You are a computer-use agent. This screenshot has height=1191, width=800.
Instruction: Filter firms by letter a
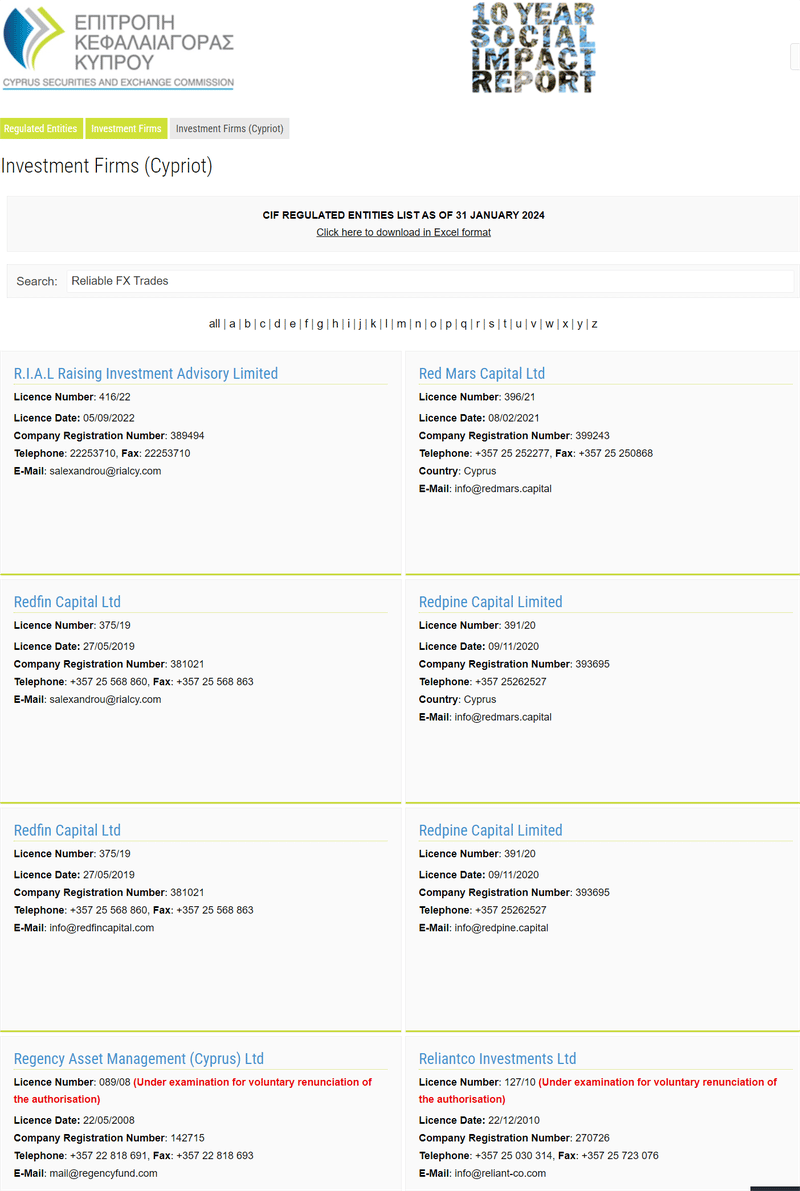(x=232, y=324)
